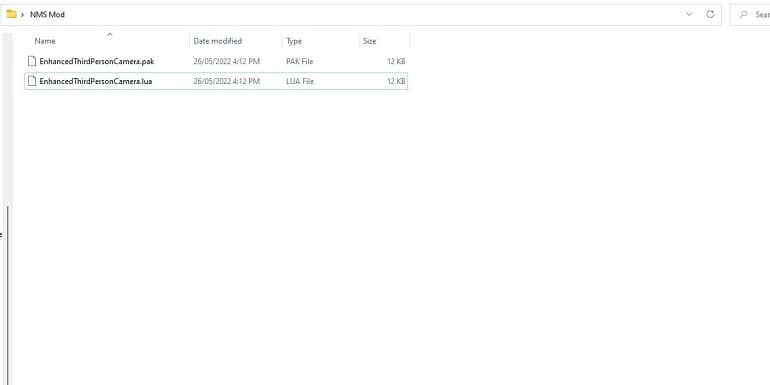The image size is (770, 385).
Task: Click the PAK File type cell
Action: [x=300, y=61]
